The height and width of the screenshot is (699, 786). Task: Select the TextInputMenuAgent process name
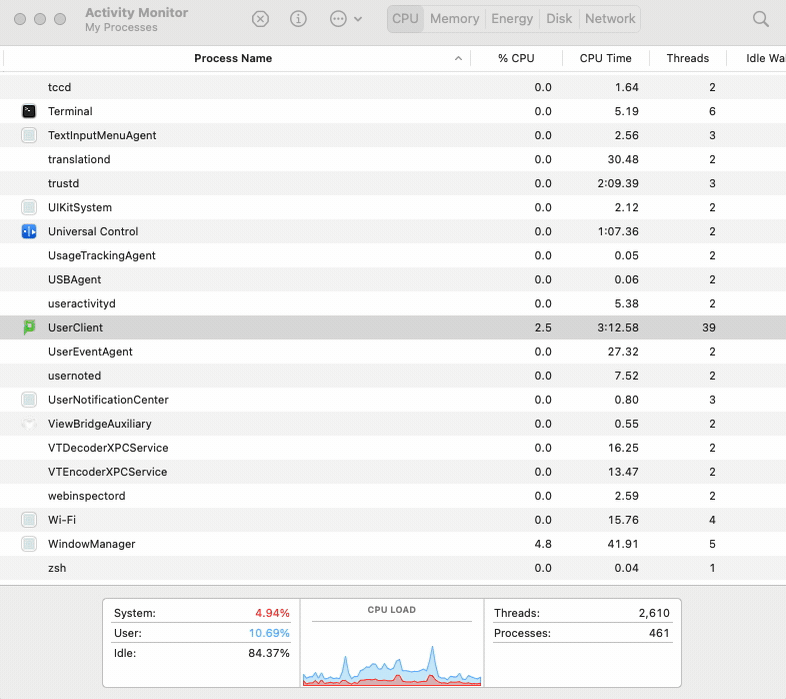click(102, 135)
